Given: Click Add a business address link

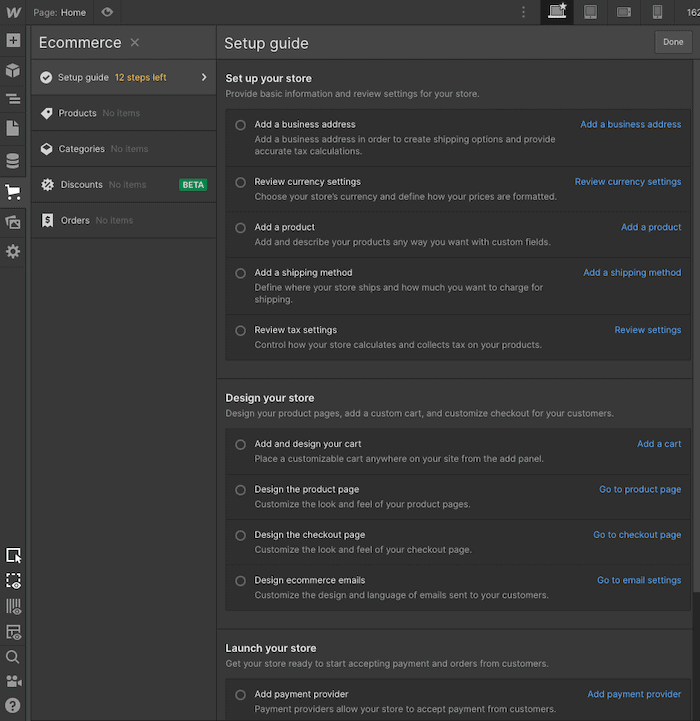Looking at the screenshot, I should [630, 124].
